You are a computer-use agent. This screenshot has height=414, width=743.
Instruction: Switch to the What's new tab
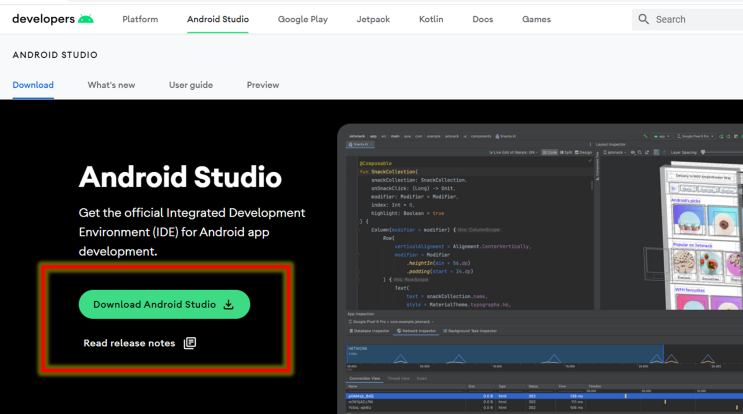point(111,85)
